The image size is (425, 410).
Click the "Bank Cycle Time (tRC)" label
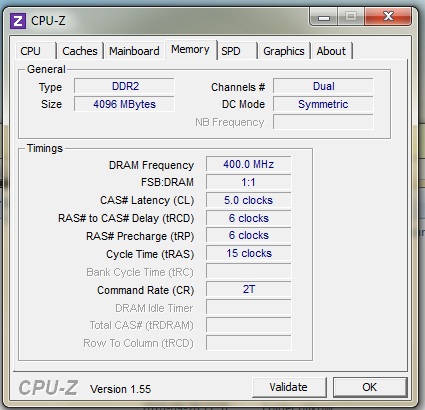click(140, 272)
